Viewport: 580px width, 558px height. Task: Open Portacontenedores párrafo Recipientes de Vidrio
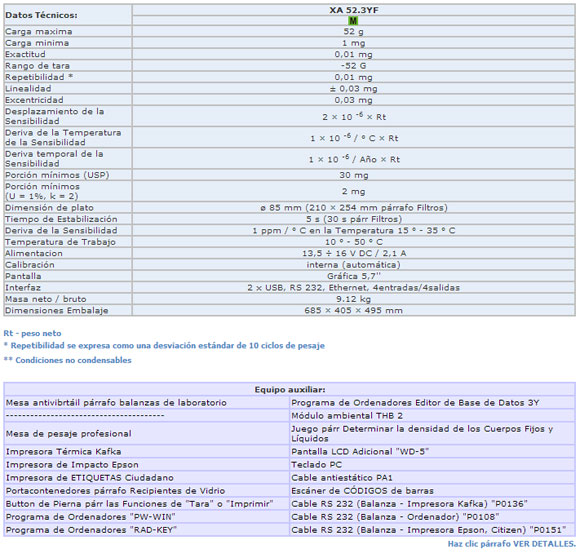tap(115, 491)
